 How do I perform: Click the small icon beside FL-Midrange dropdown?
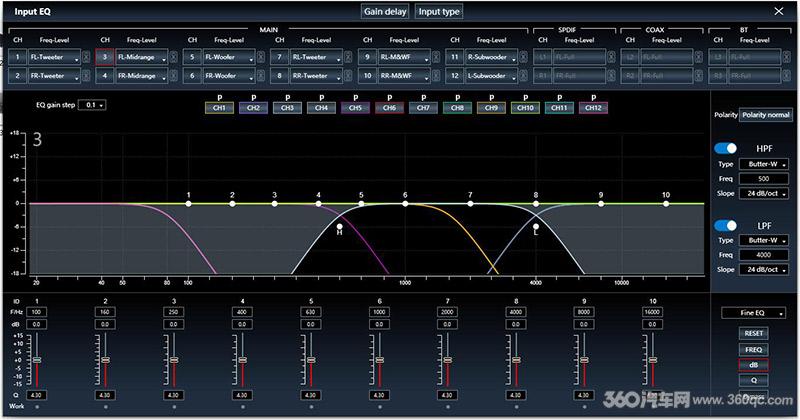coord(173,57)
